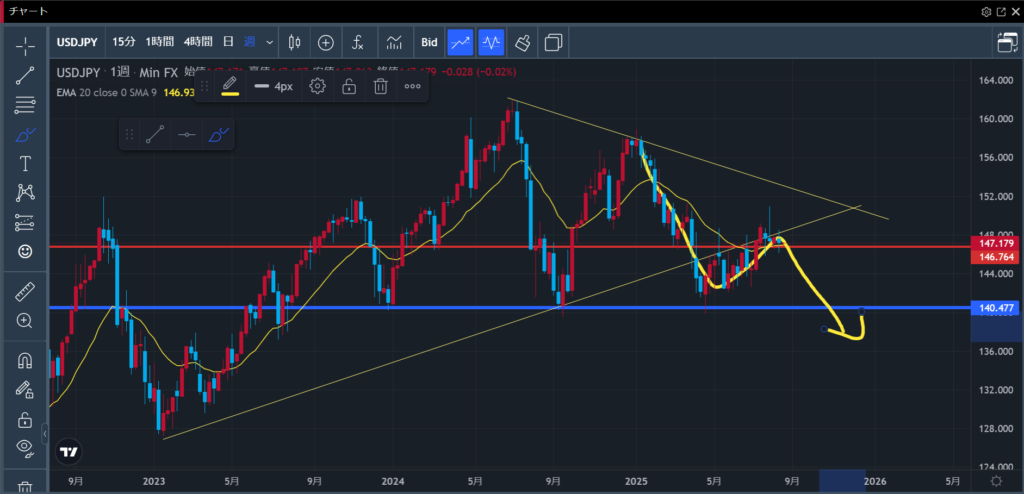
Task: Toggle hide all drawings eye icon
Action: click(25, 448)
